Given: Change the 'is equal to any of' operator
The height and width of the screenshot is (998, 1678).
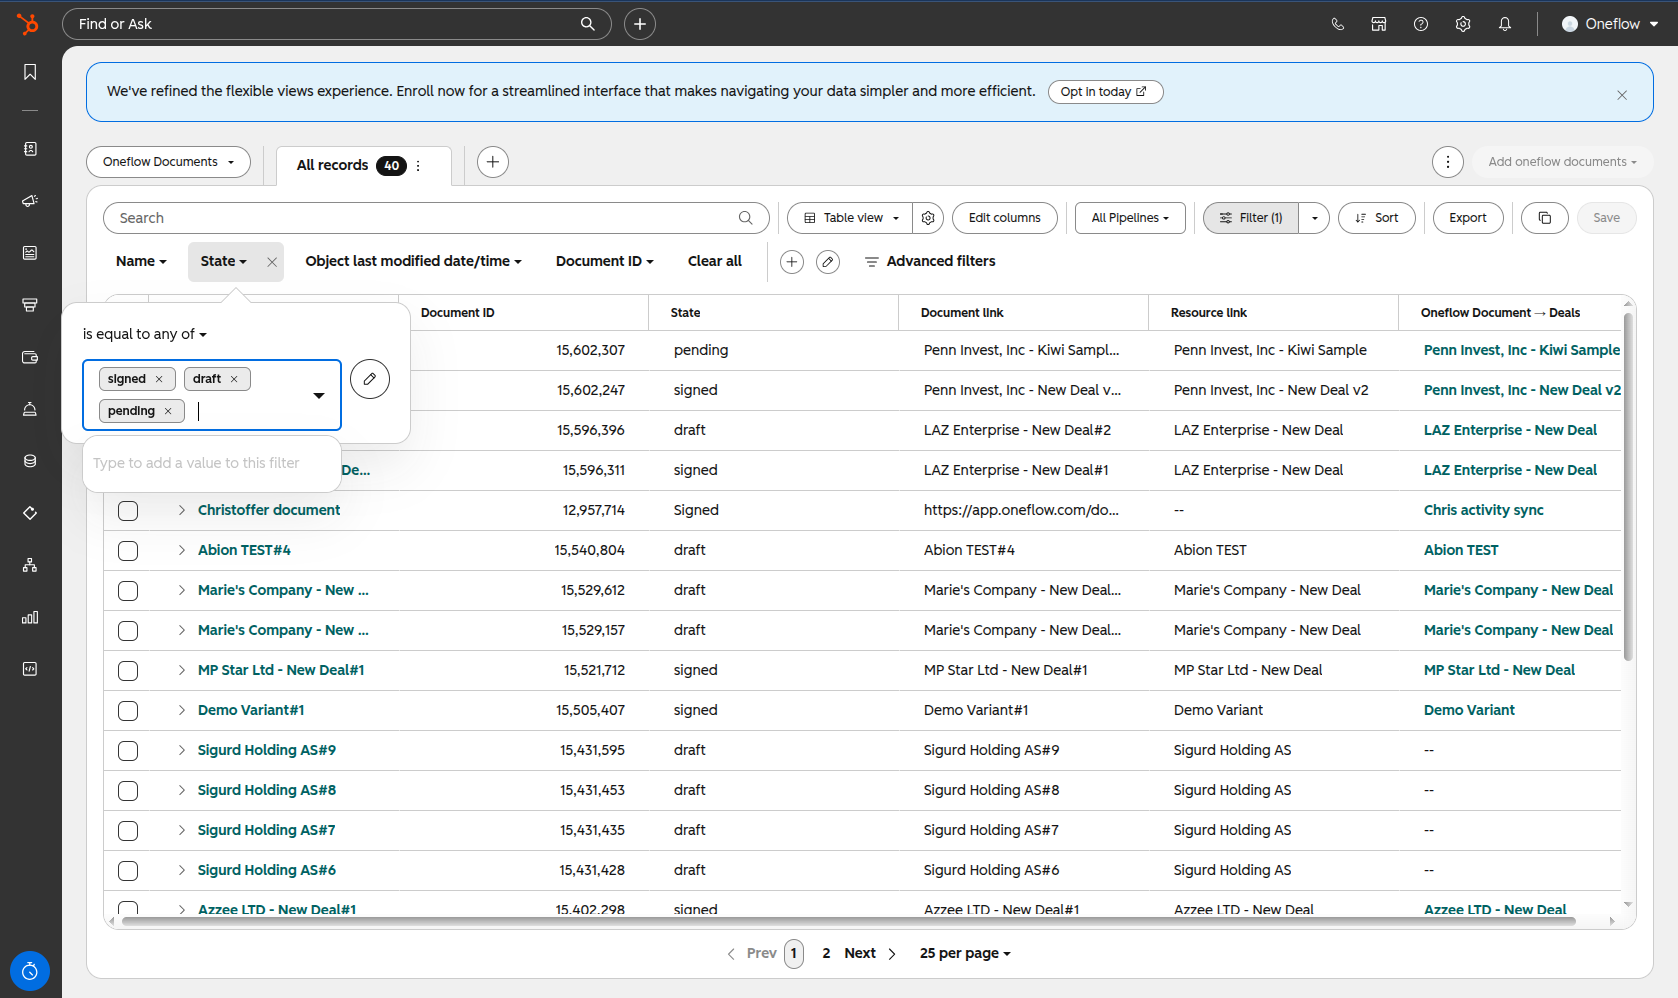Looking at the screenshot, I should [145, 335].
